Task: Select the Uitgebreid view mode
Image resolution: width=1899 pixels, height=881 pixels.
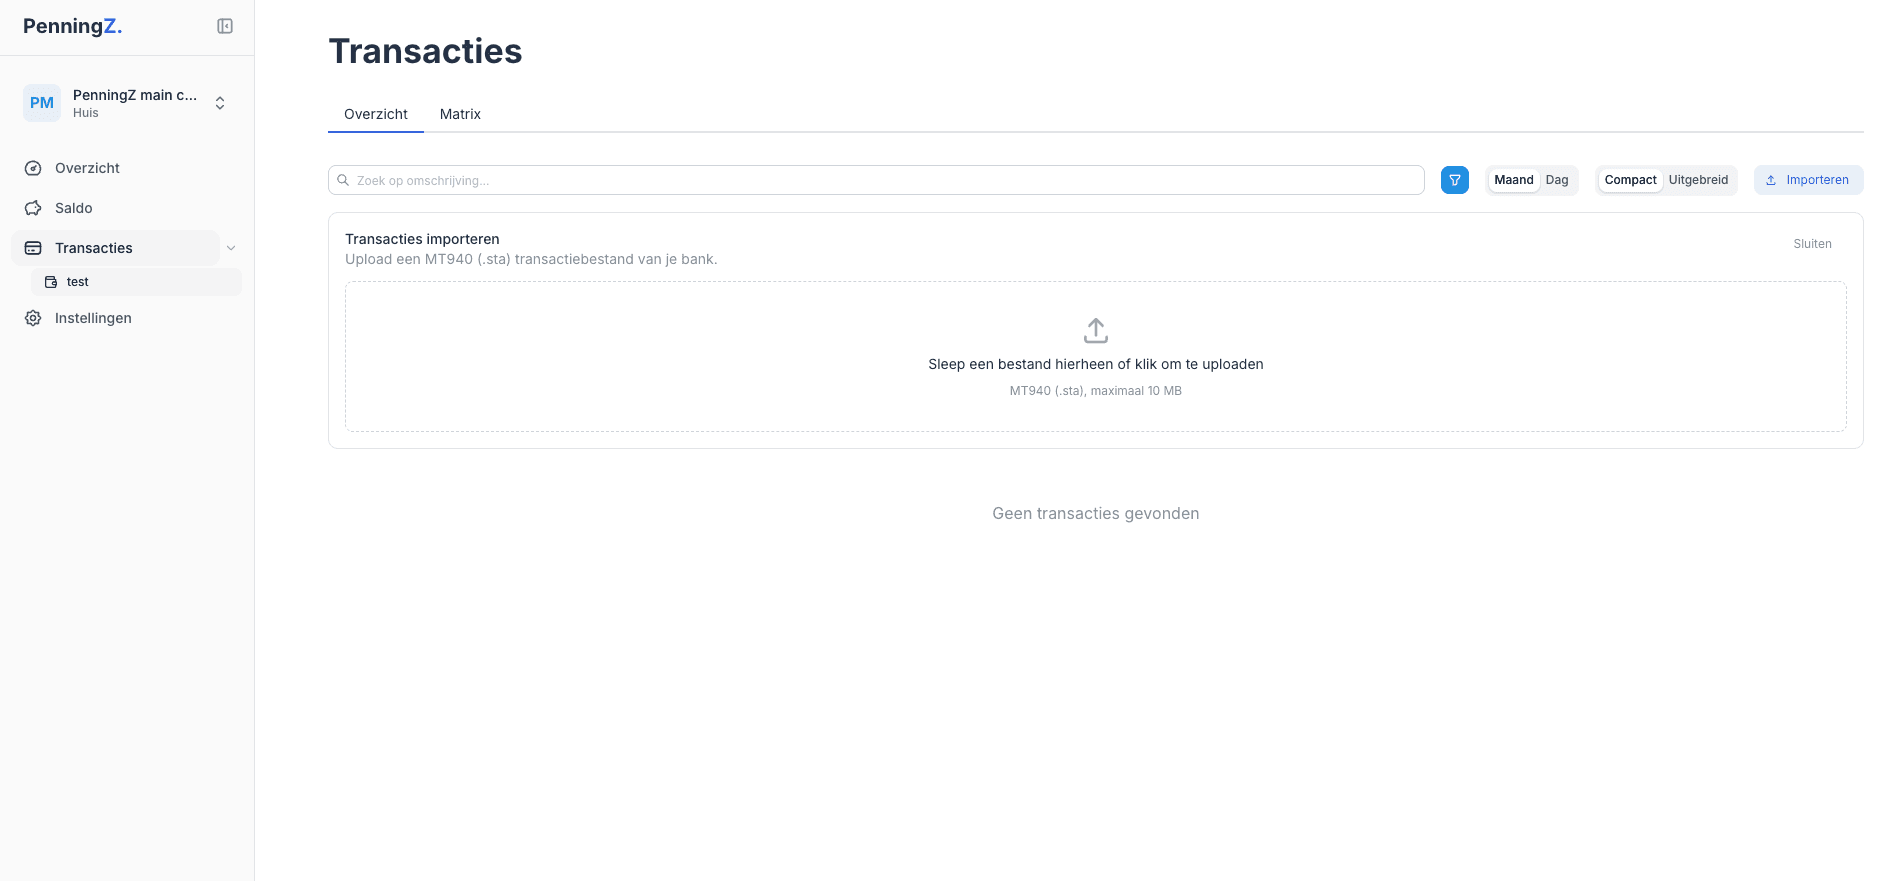Action: [1698, 180]
